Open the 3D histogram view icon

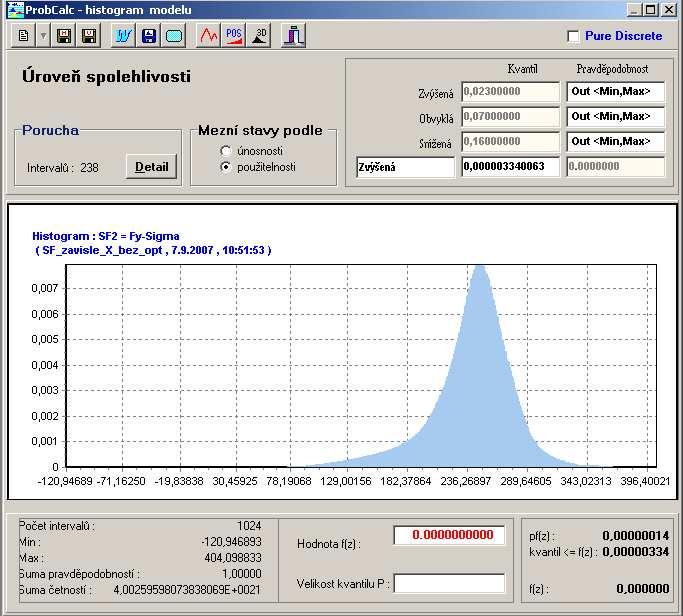pos(260,36)
